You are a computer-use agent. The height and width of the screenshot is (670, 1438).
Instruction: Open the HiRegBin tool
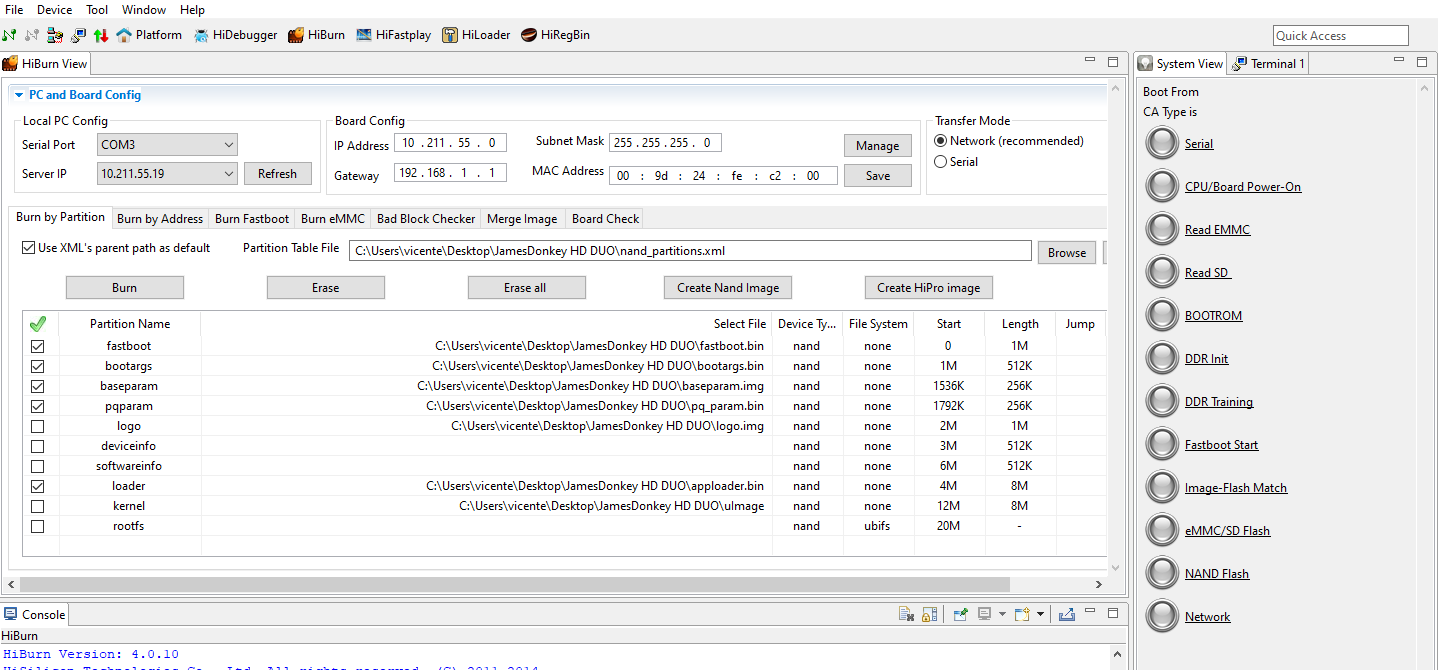point(555,35)
